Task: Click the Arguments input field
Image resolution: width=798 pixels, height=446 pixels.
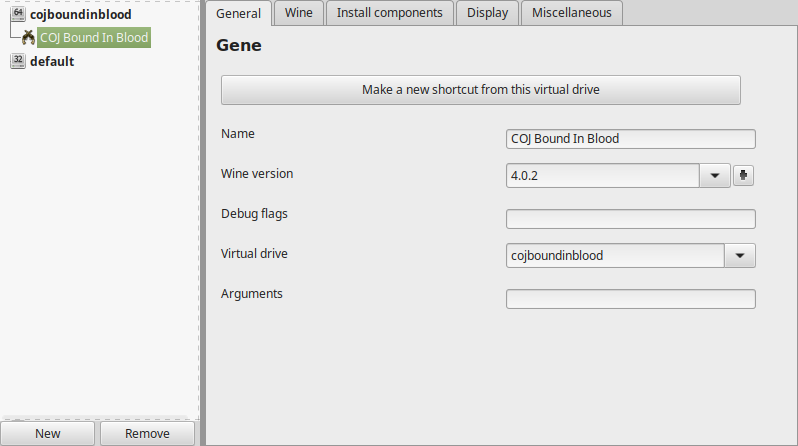Action: point(631,299)
